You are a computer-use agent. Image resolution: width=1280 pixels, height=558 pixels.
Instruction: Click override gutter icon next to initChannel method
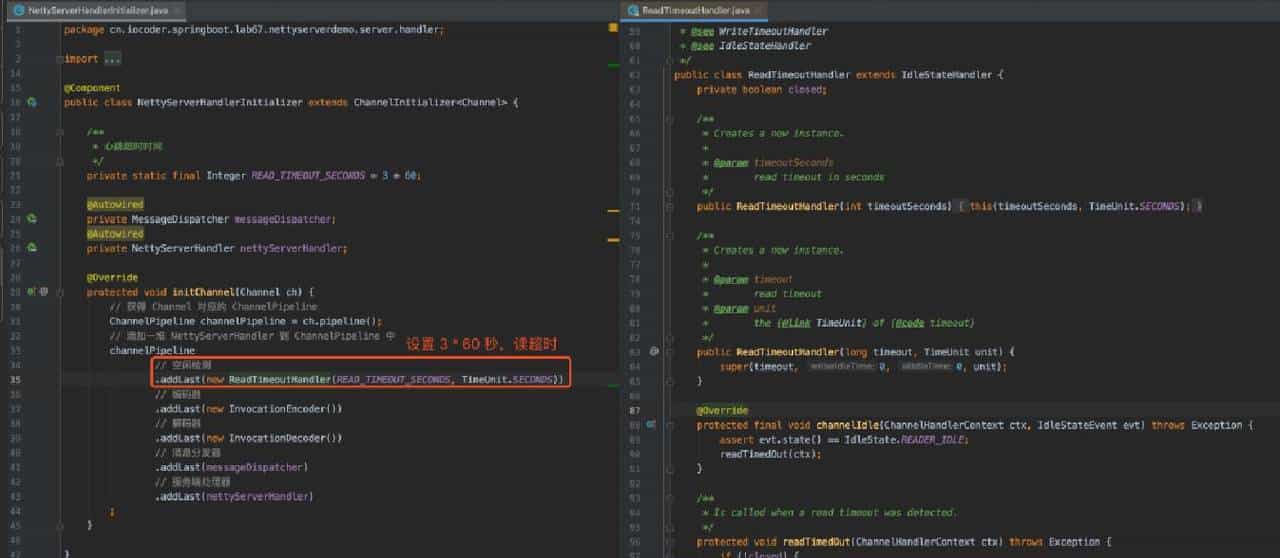click(32, 292)
